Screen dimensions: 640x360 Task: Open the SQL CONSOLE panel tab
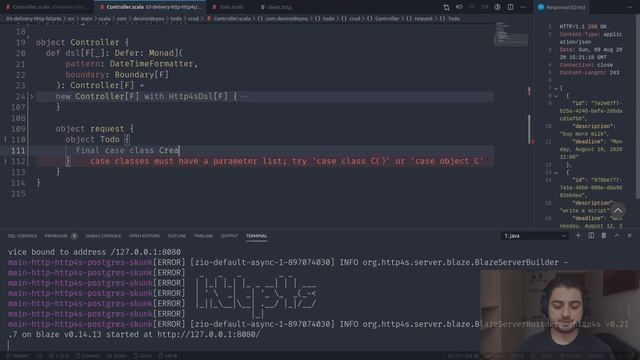pyautogui.click(x=22, y=236)
